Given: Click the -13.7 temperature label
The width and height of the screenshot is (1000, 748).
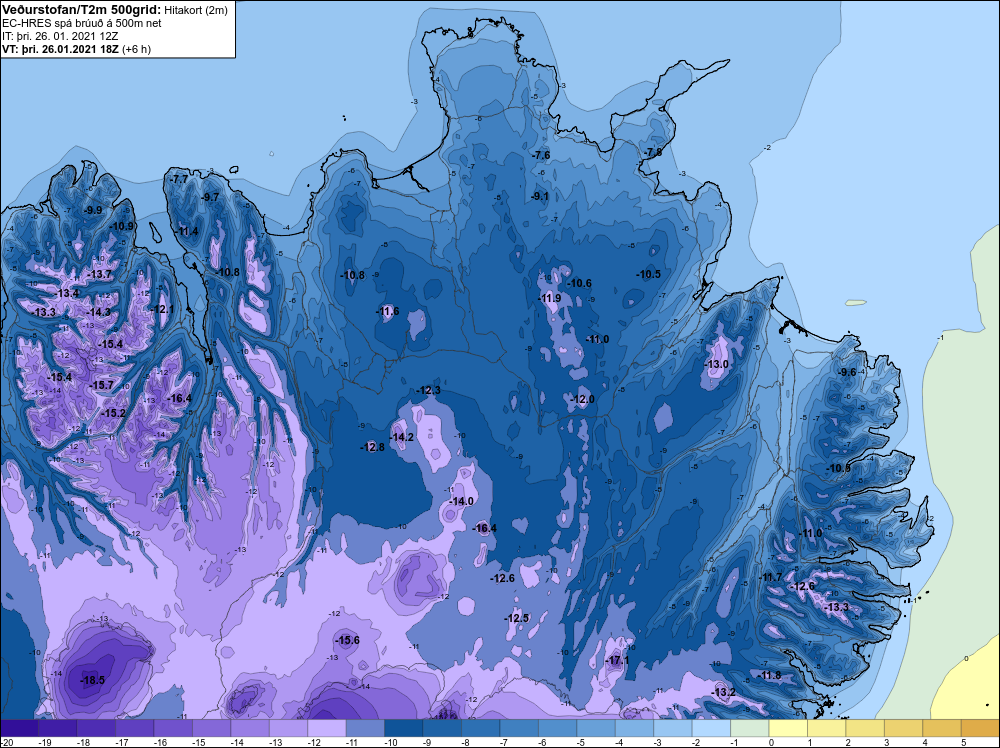Looking at the screenshot, I should [x=99, y=274].
